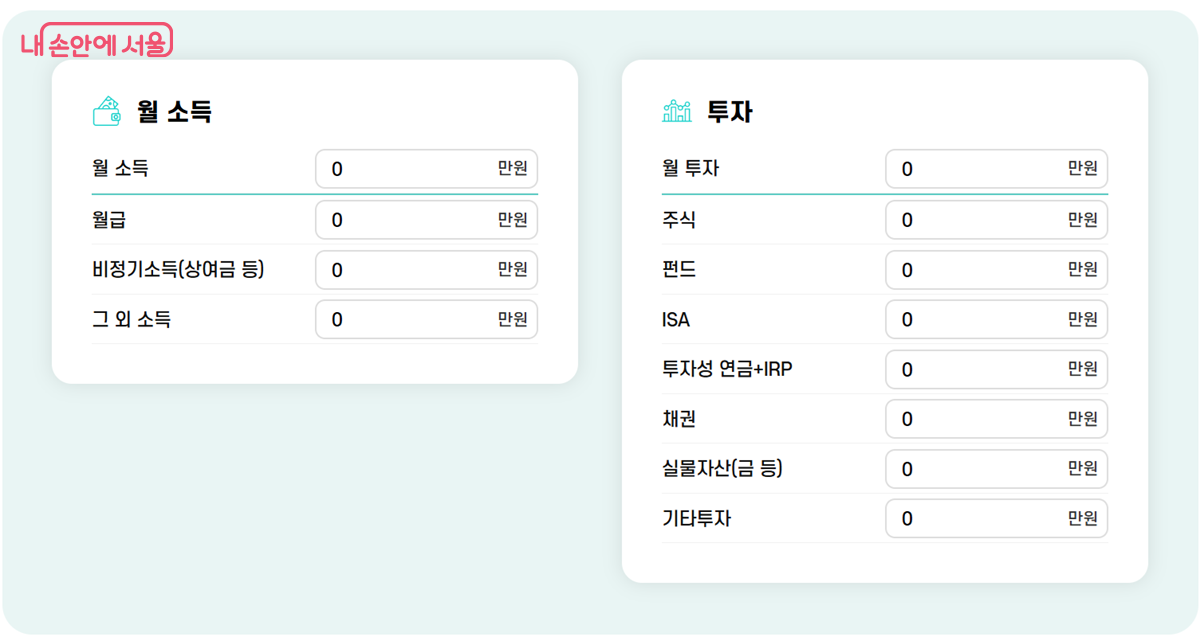Select the 펀드 amount input box

(x=980, y=270)
